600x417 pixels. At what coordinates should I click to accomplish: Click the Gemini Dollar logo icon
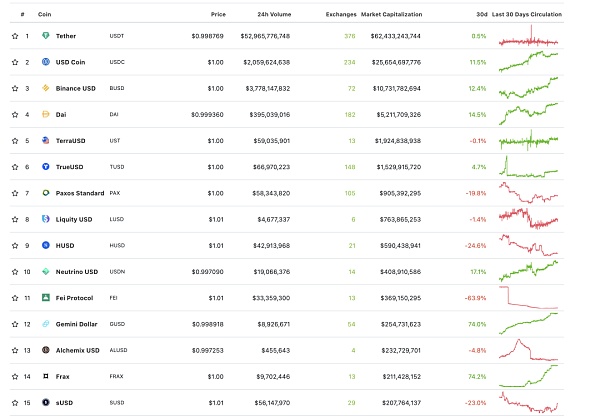pyautogui.click(x=46, y=324)
